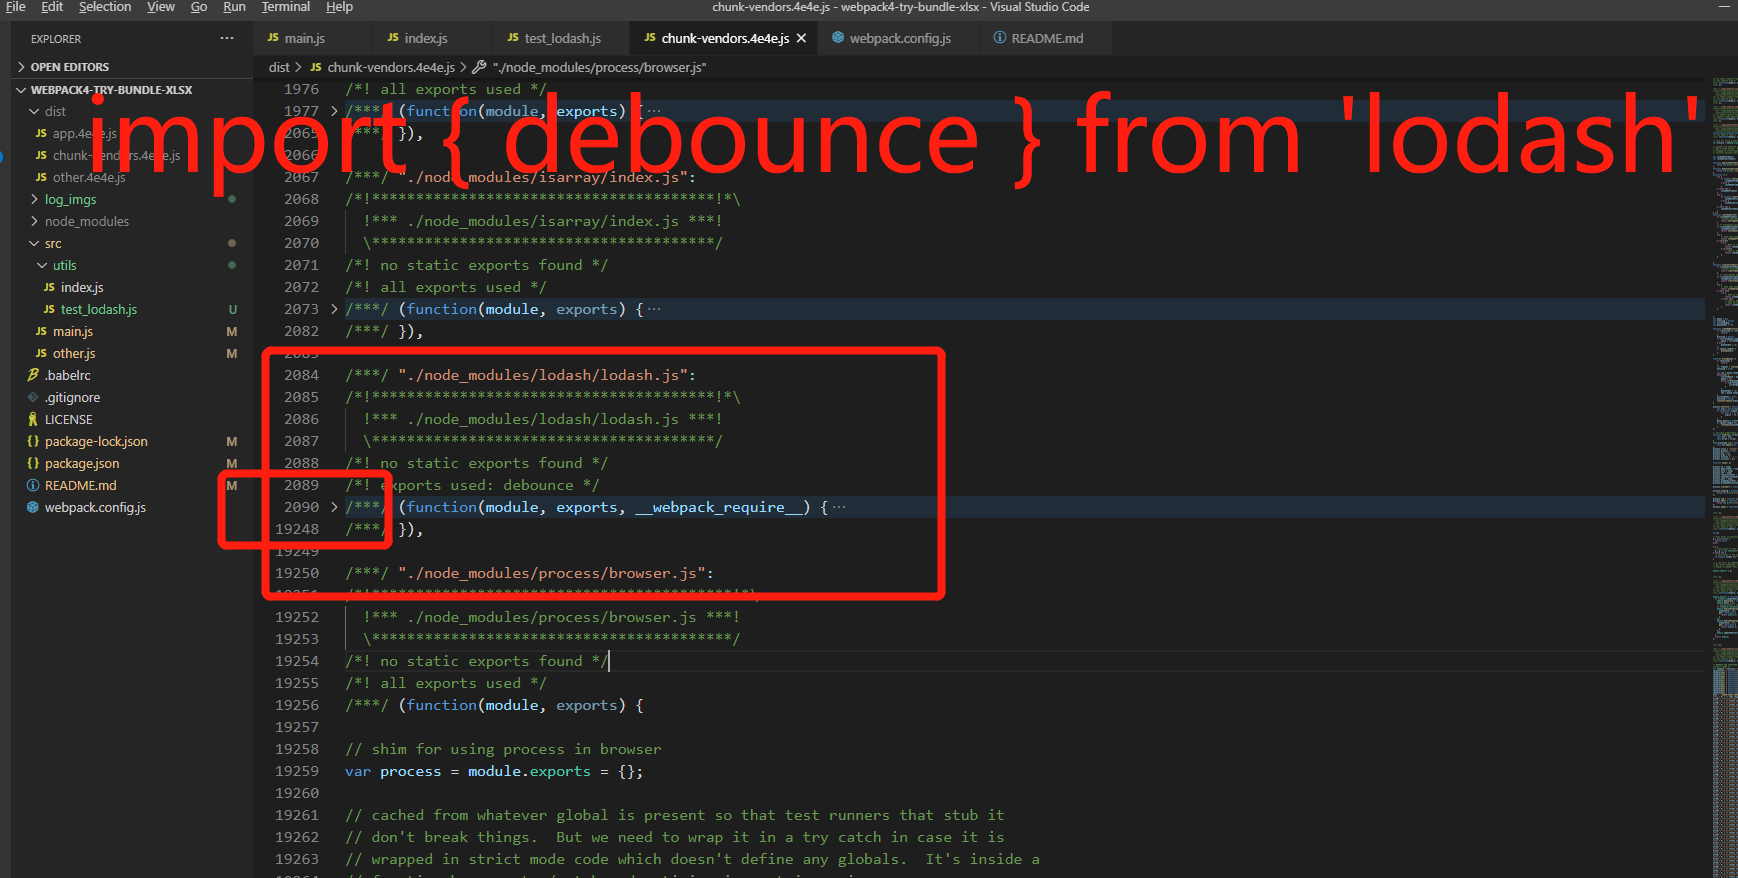Open the File menu
This screenshot has height=878, width=1738.
[16, 7]
